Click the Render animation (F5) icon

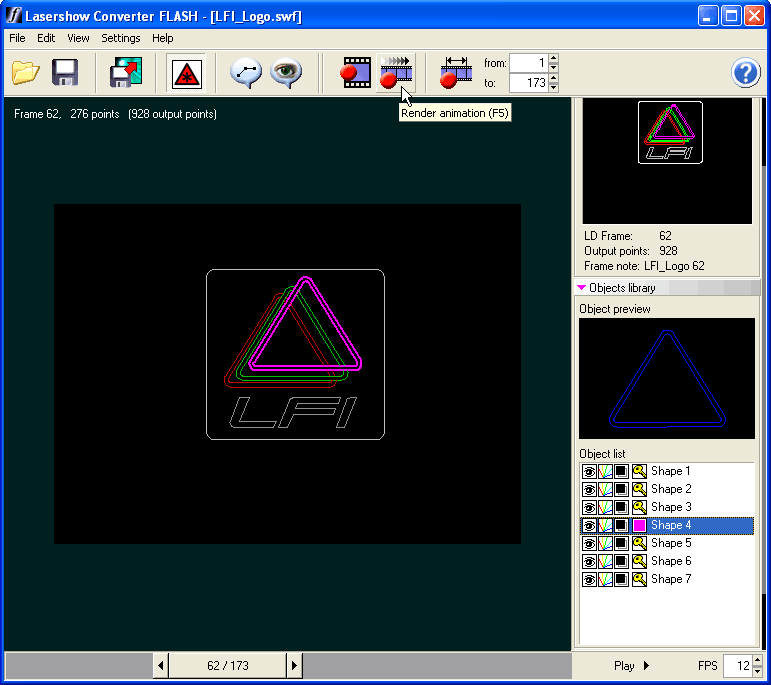(x=396, y=73)
